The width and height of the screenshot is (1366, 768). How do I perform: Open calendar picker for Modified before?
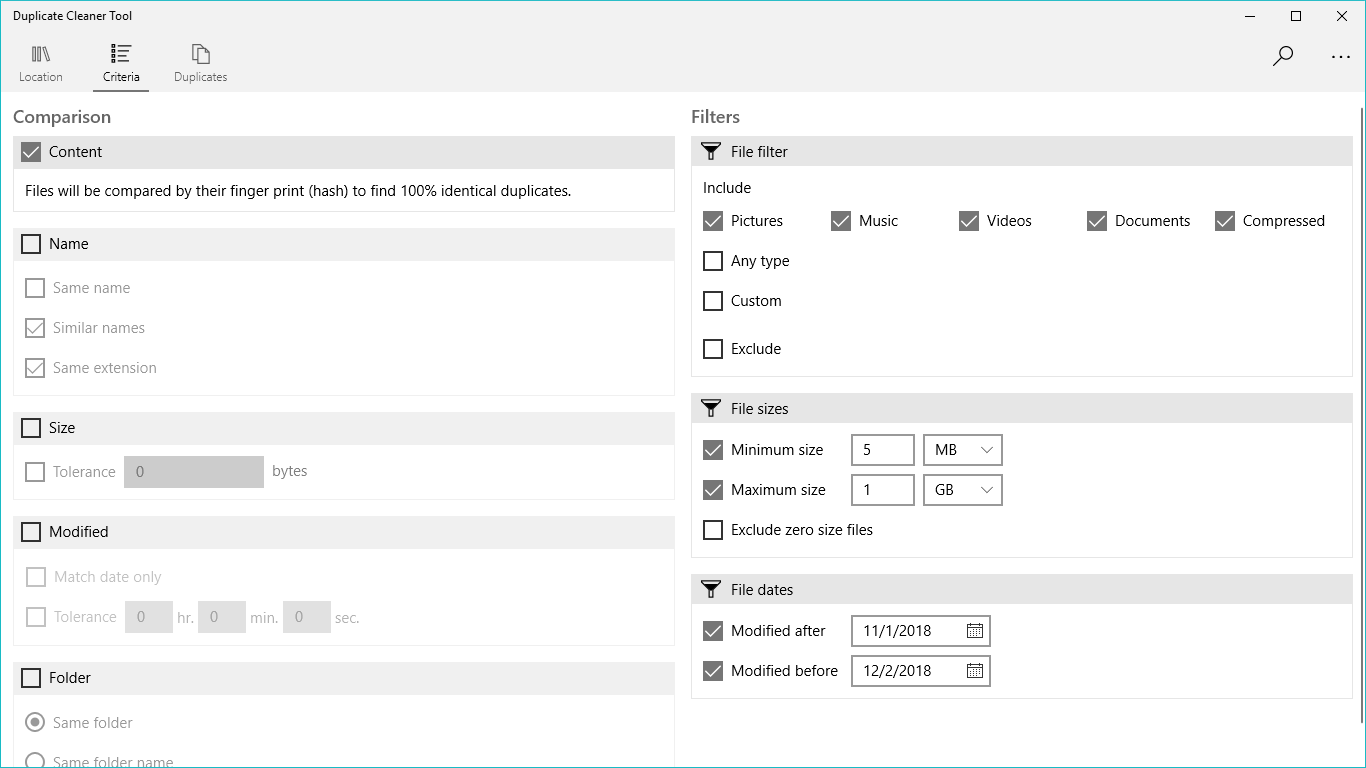(975, 671)
